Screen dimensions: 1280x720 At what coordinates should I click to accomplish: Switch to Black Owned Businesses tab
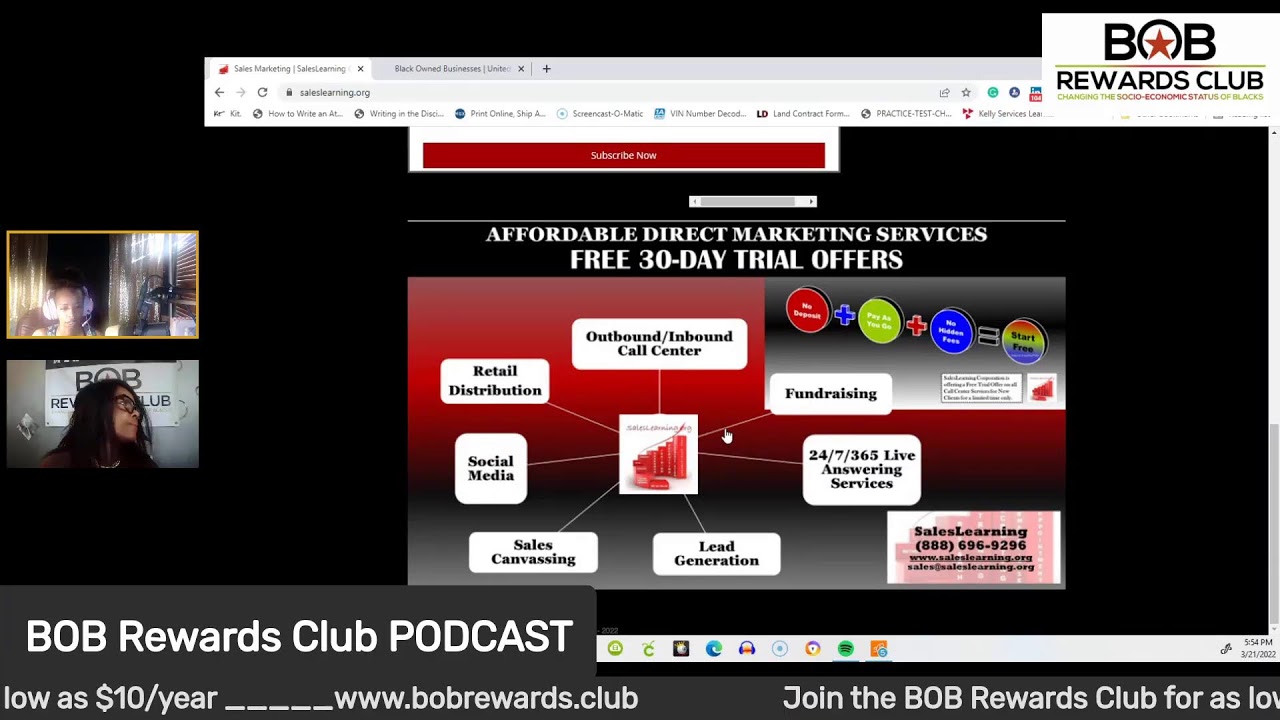pyautogui.click(x=452, y=69)
